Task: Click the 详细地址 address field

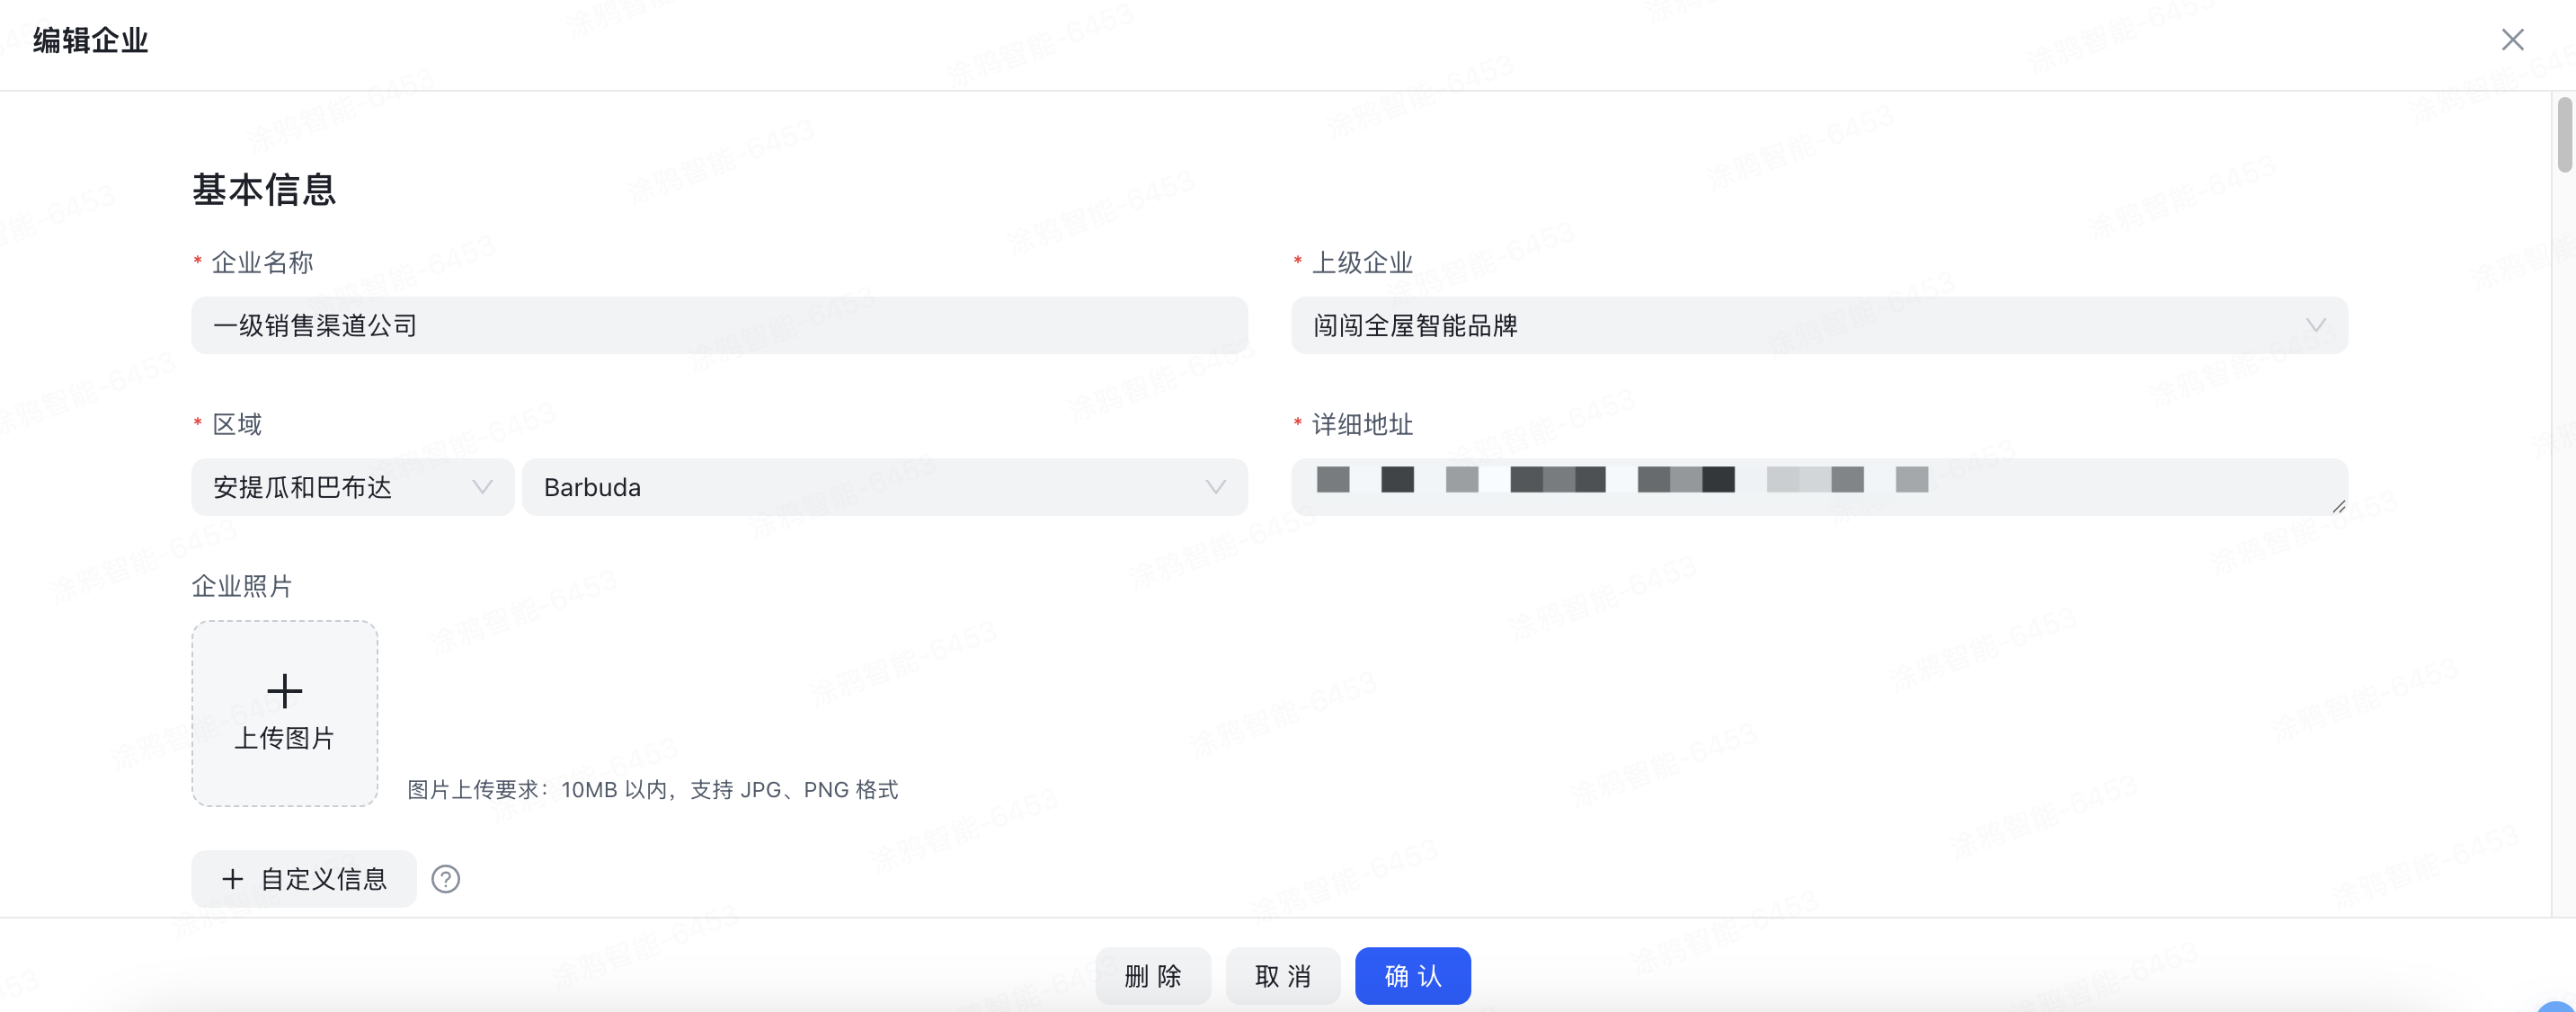Action: click(1820, 487)
